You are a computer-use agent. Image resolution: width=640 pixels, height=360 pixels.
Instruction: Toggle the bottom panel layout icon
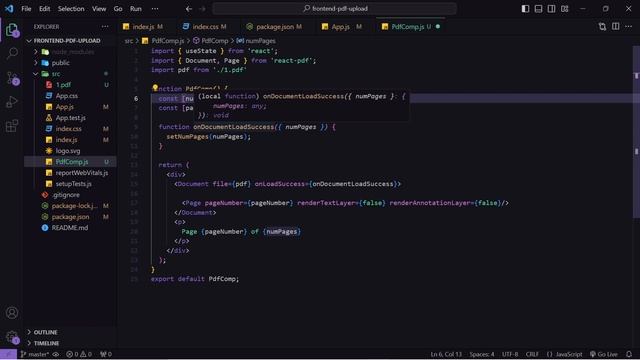point(538,9)
